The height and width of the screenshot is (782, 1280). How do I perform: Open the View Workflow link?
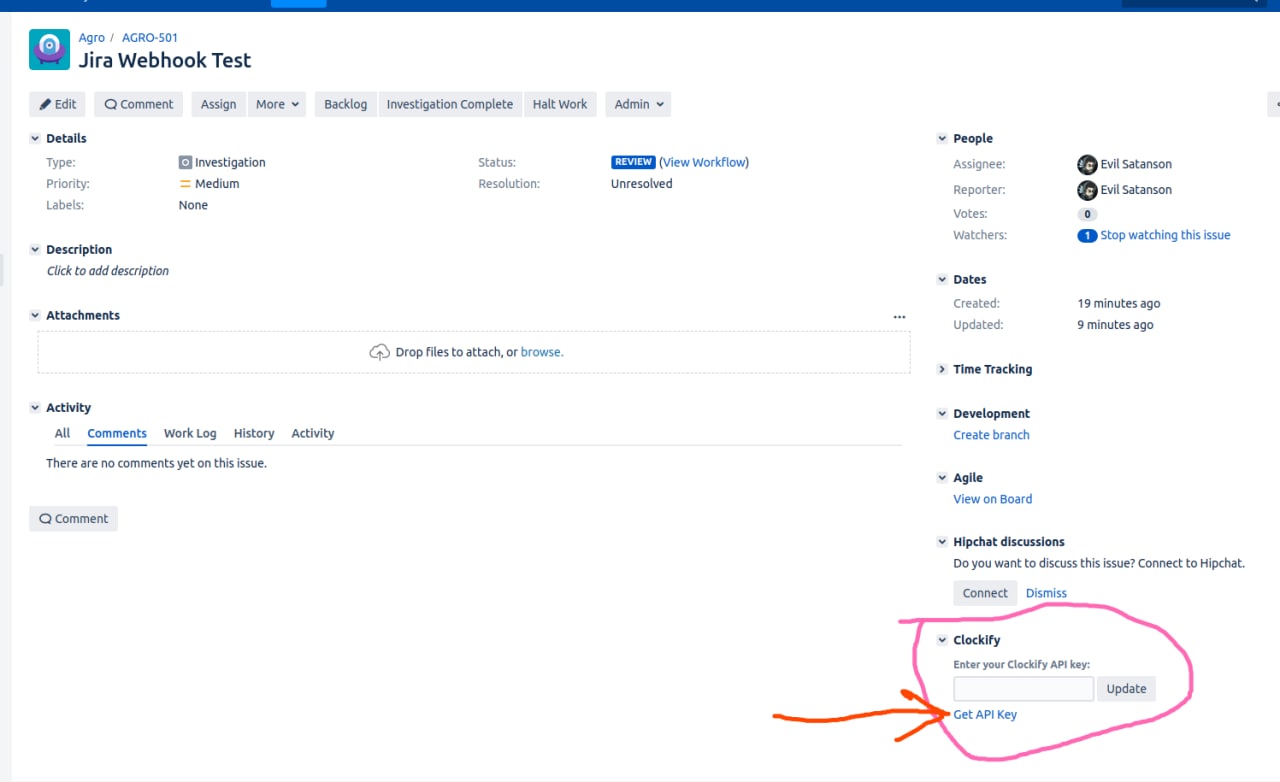click(x=704, y=162)
